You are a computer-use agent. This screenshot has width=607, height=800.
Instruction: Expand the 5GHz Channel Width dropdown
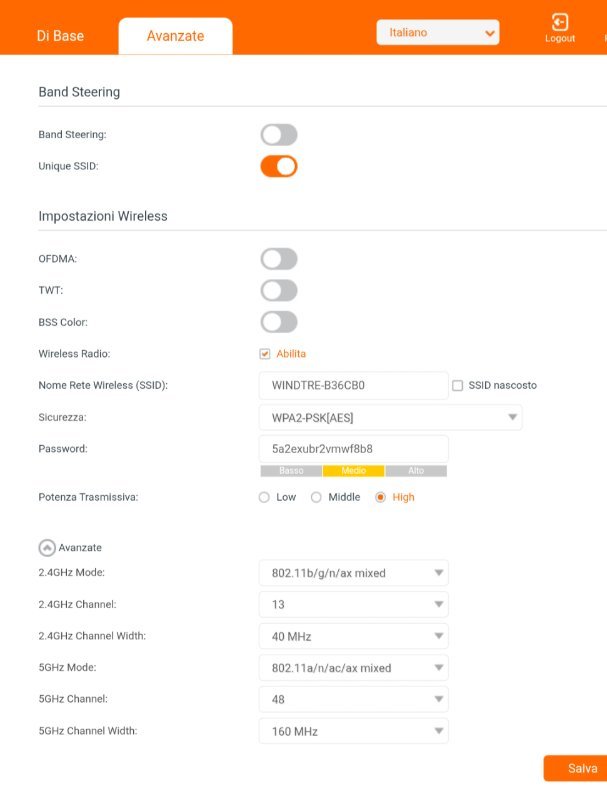point(353,731)
